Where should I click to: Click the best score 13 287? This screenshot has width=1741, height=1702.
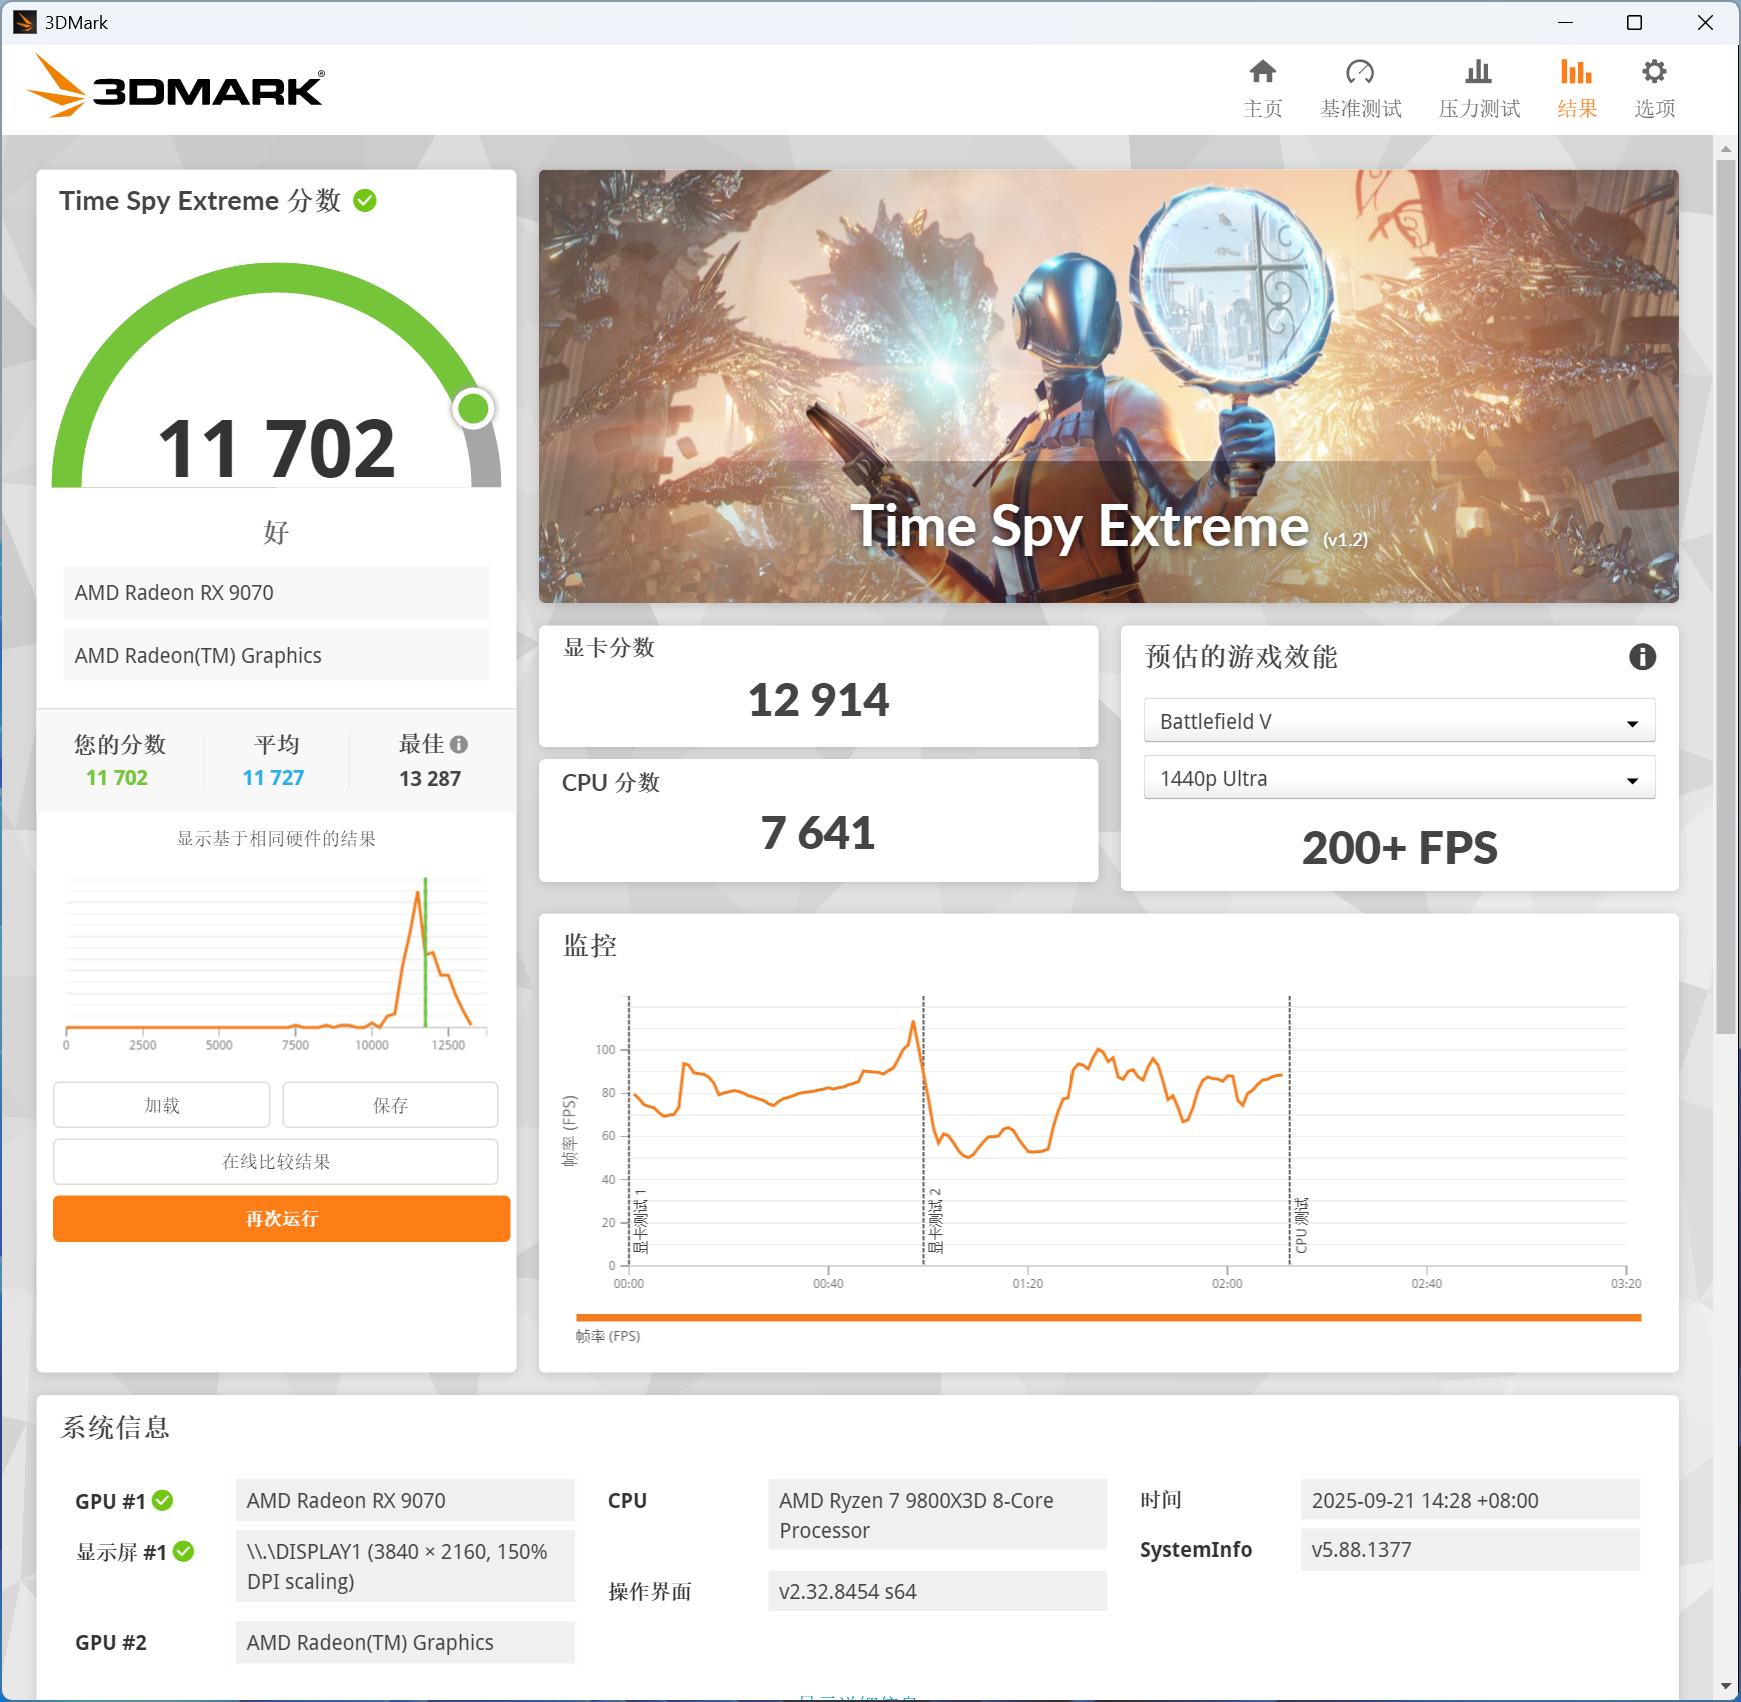coord(430,778)
